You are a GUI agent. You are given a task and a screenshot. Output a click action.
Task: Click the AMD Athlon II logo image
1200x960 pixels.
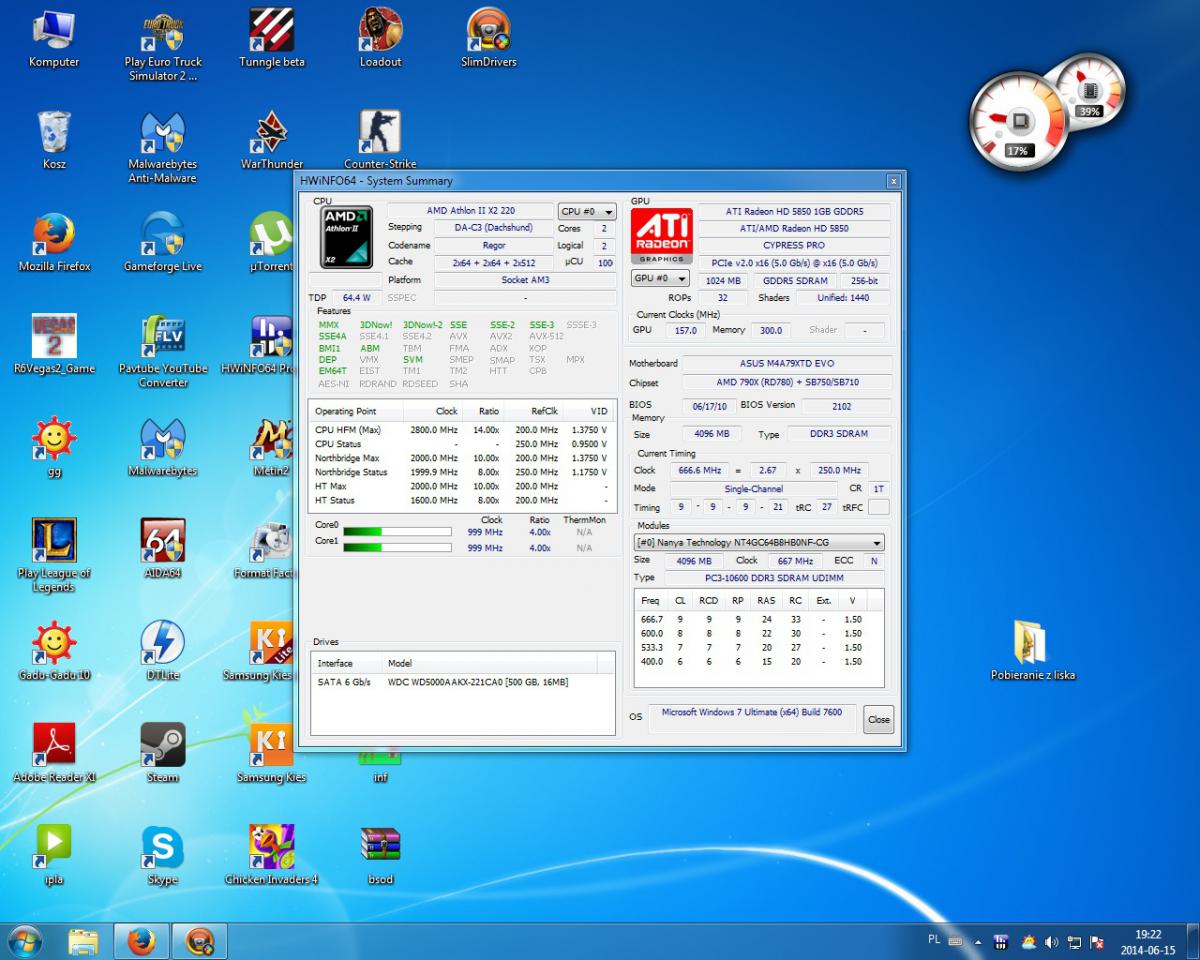[347, 238]
